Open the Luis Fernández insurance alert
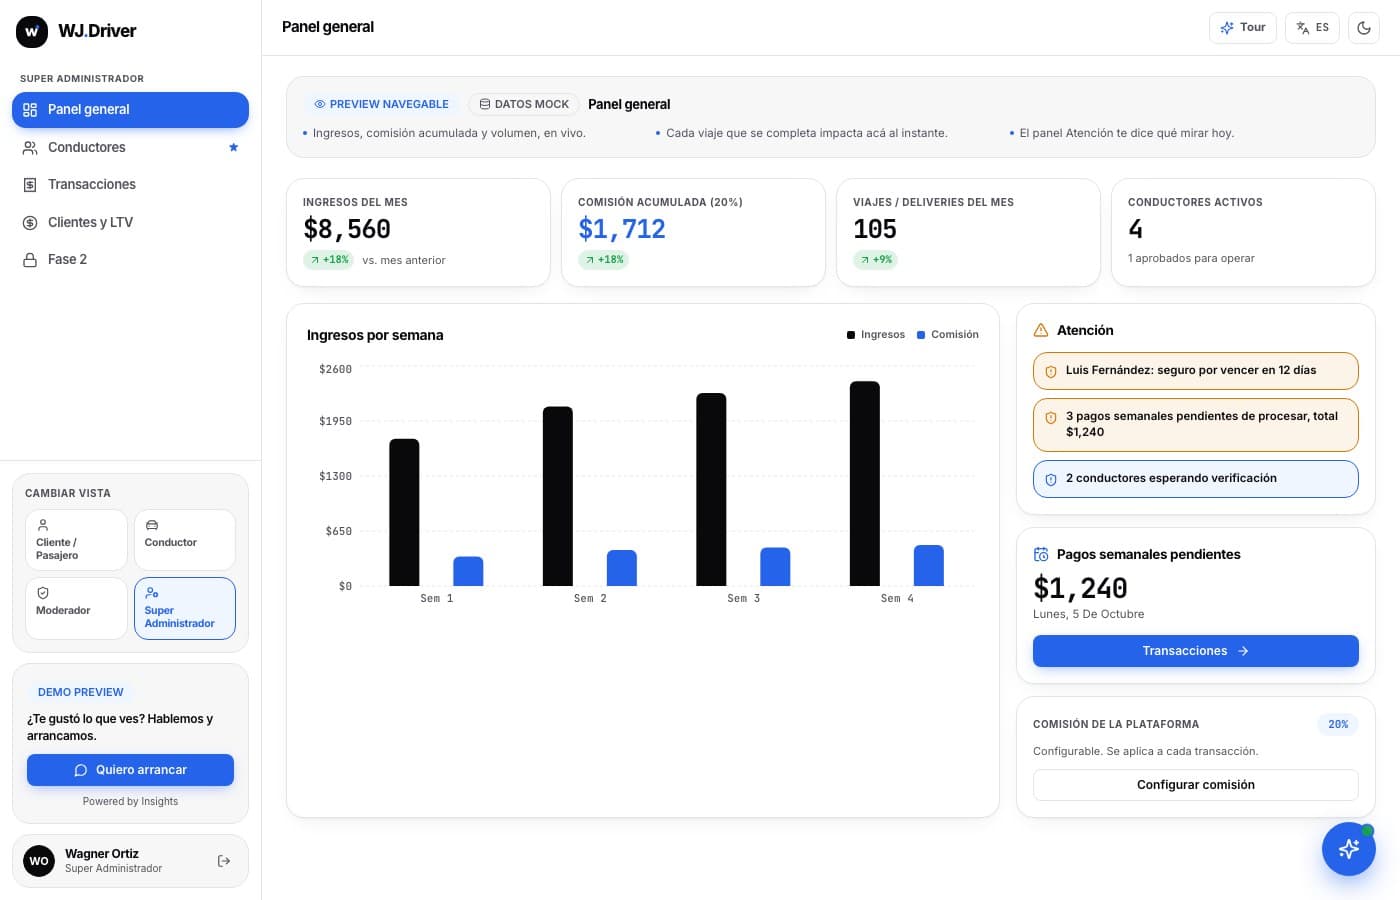Viewport: 1400px width, 900px height. tap(1196, 371)
